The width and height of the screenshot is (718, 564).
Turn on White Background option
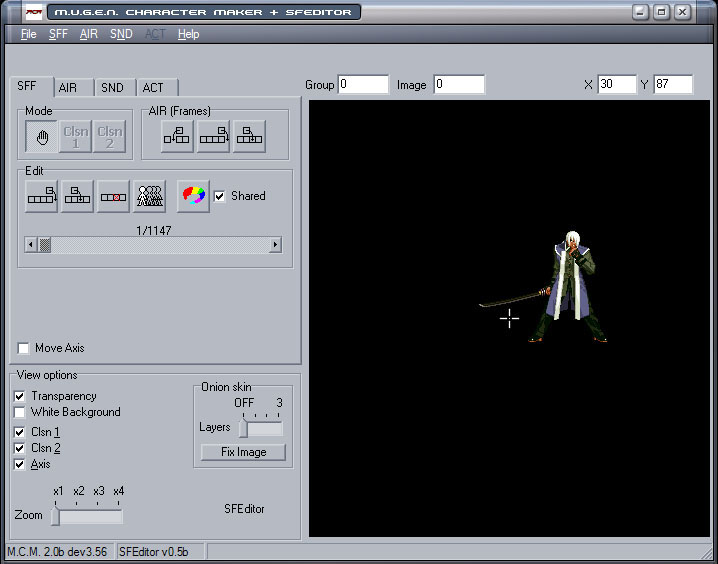21,412
